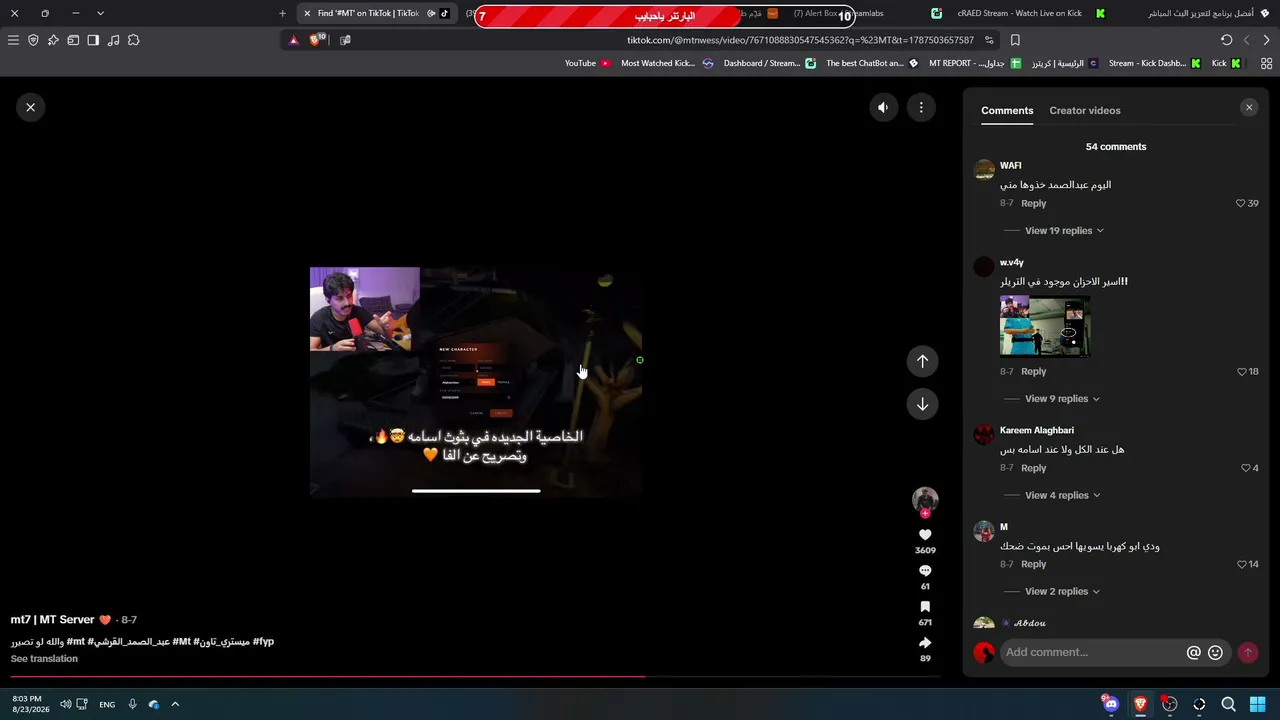The height and width of the screenshot is (720, 1280).
Task: Open Brave VPN shield icon in toolbar
Action: point(33,40)
